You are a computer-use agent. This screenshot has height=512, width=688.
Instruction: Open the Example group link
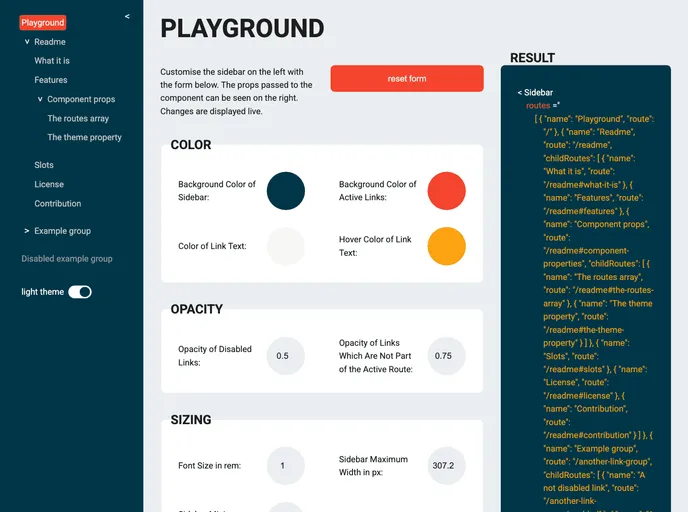(x=62, y=231)
